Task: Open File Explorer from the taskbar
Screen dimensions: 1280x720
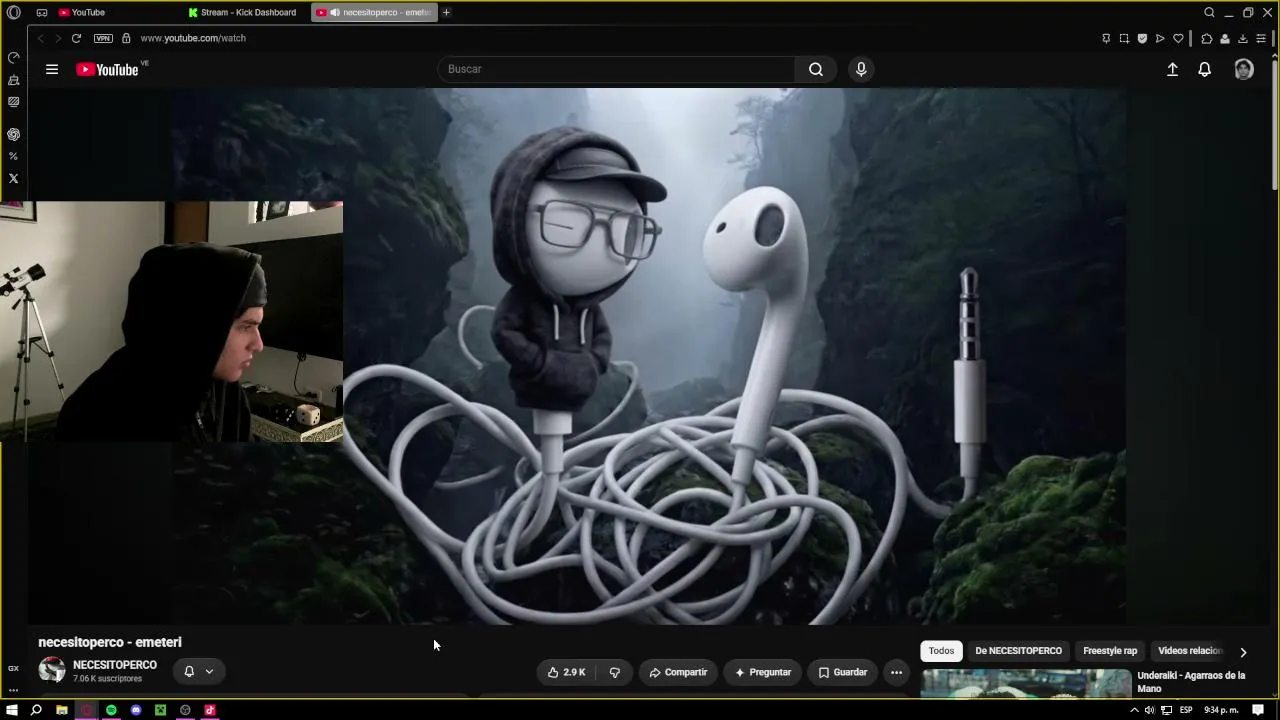Action: coord(61,710)
